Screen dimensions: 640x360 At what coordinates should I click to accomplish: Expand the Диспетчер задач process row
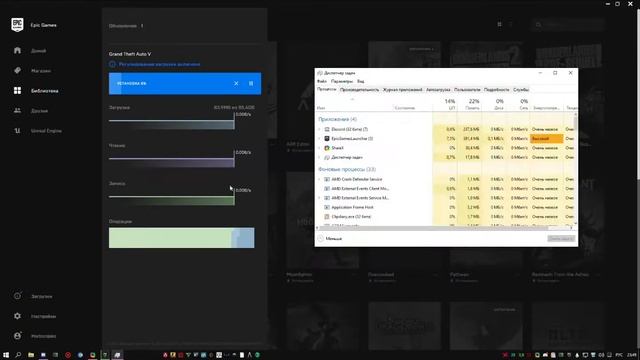[320, 157]
